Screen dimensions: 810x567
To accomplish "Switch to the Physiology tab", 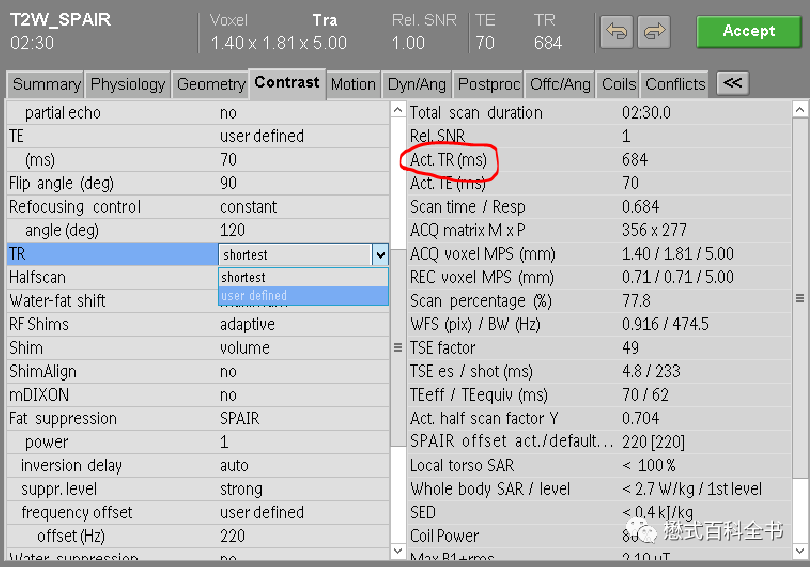I will tap(128, 85).
